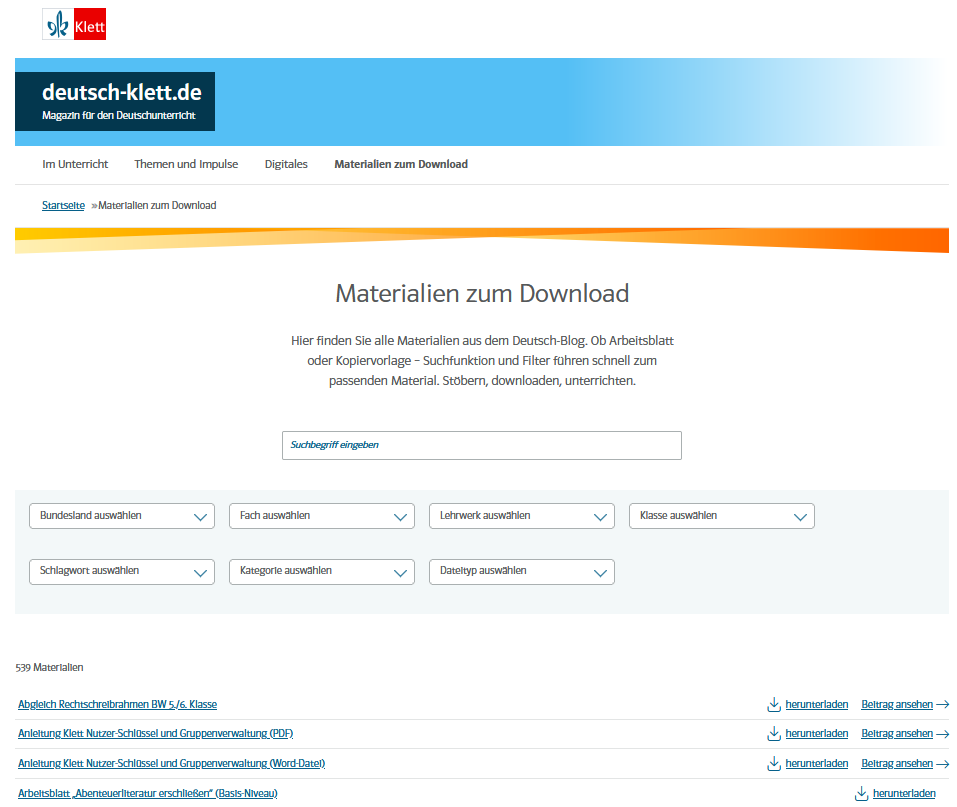The image size is (957, 807).
Task: Open the Kategorie auswählen dropdown
Action: pos(322,571)
